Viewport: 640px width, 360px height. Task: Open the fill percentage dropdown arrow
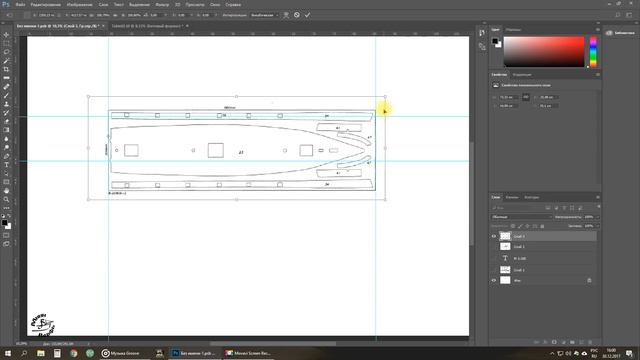pos(598,226)
